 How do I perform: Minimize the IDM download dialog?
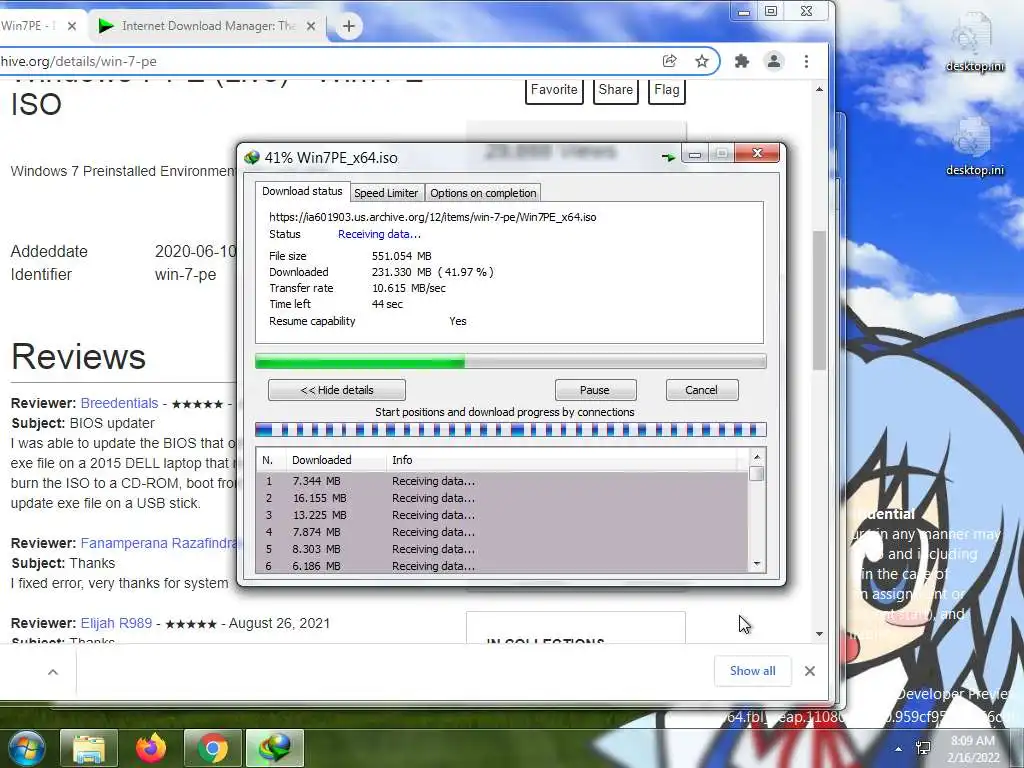tap(695, 154)
